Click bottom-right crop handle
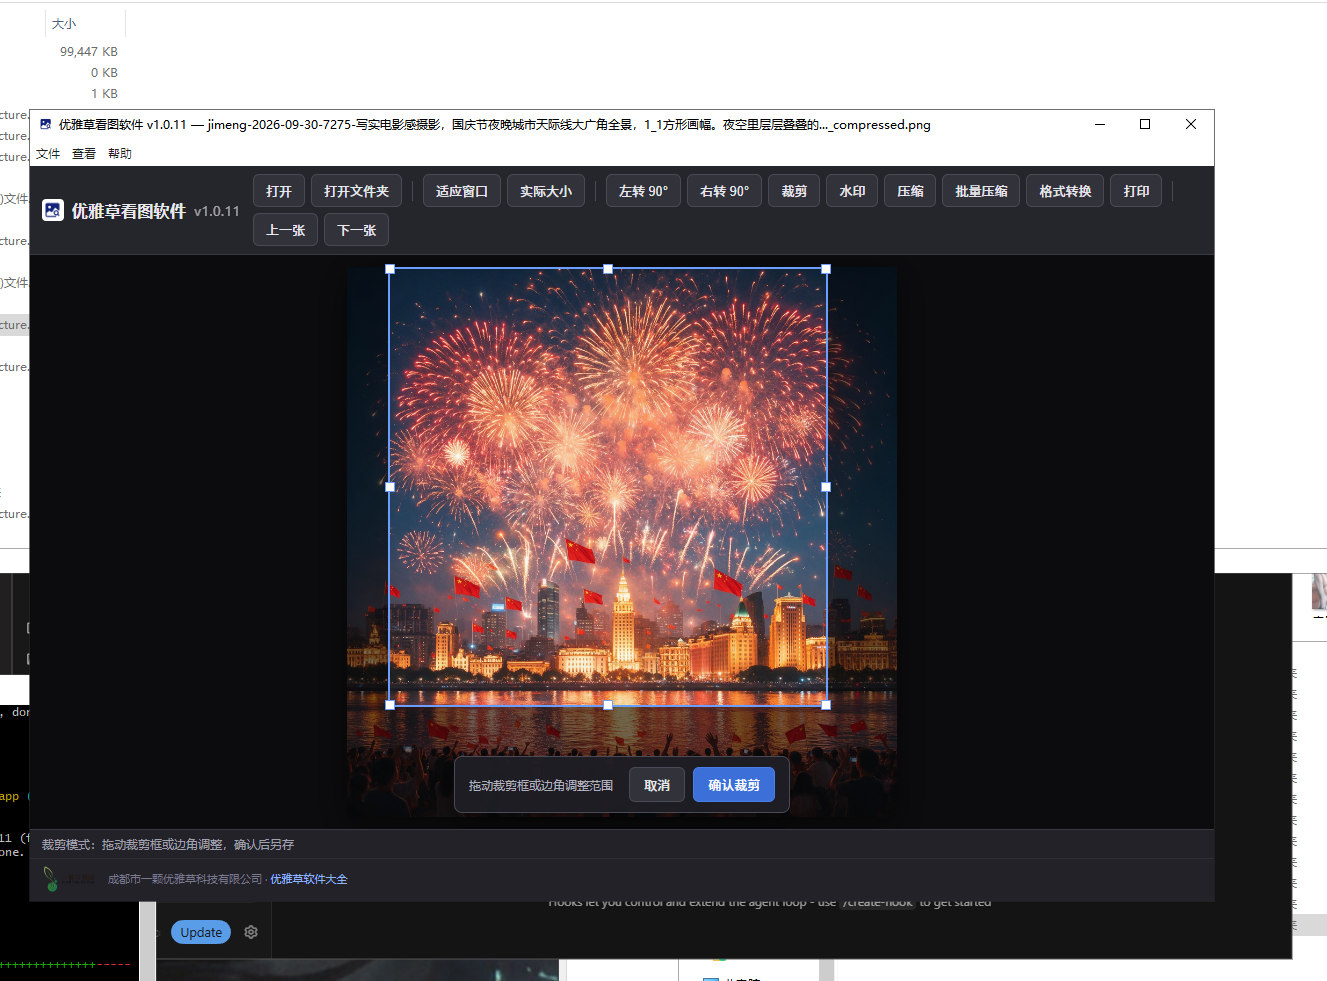The width and height of the screenshot is (1327, 981). [x=826, y=705]
